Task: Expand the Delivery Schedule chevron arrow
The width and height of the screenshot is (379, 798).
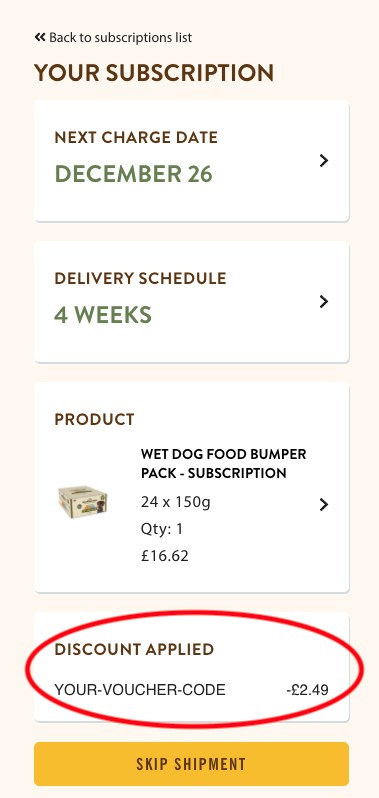Action: (x=324, y=302)
